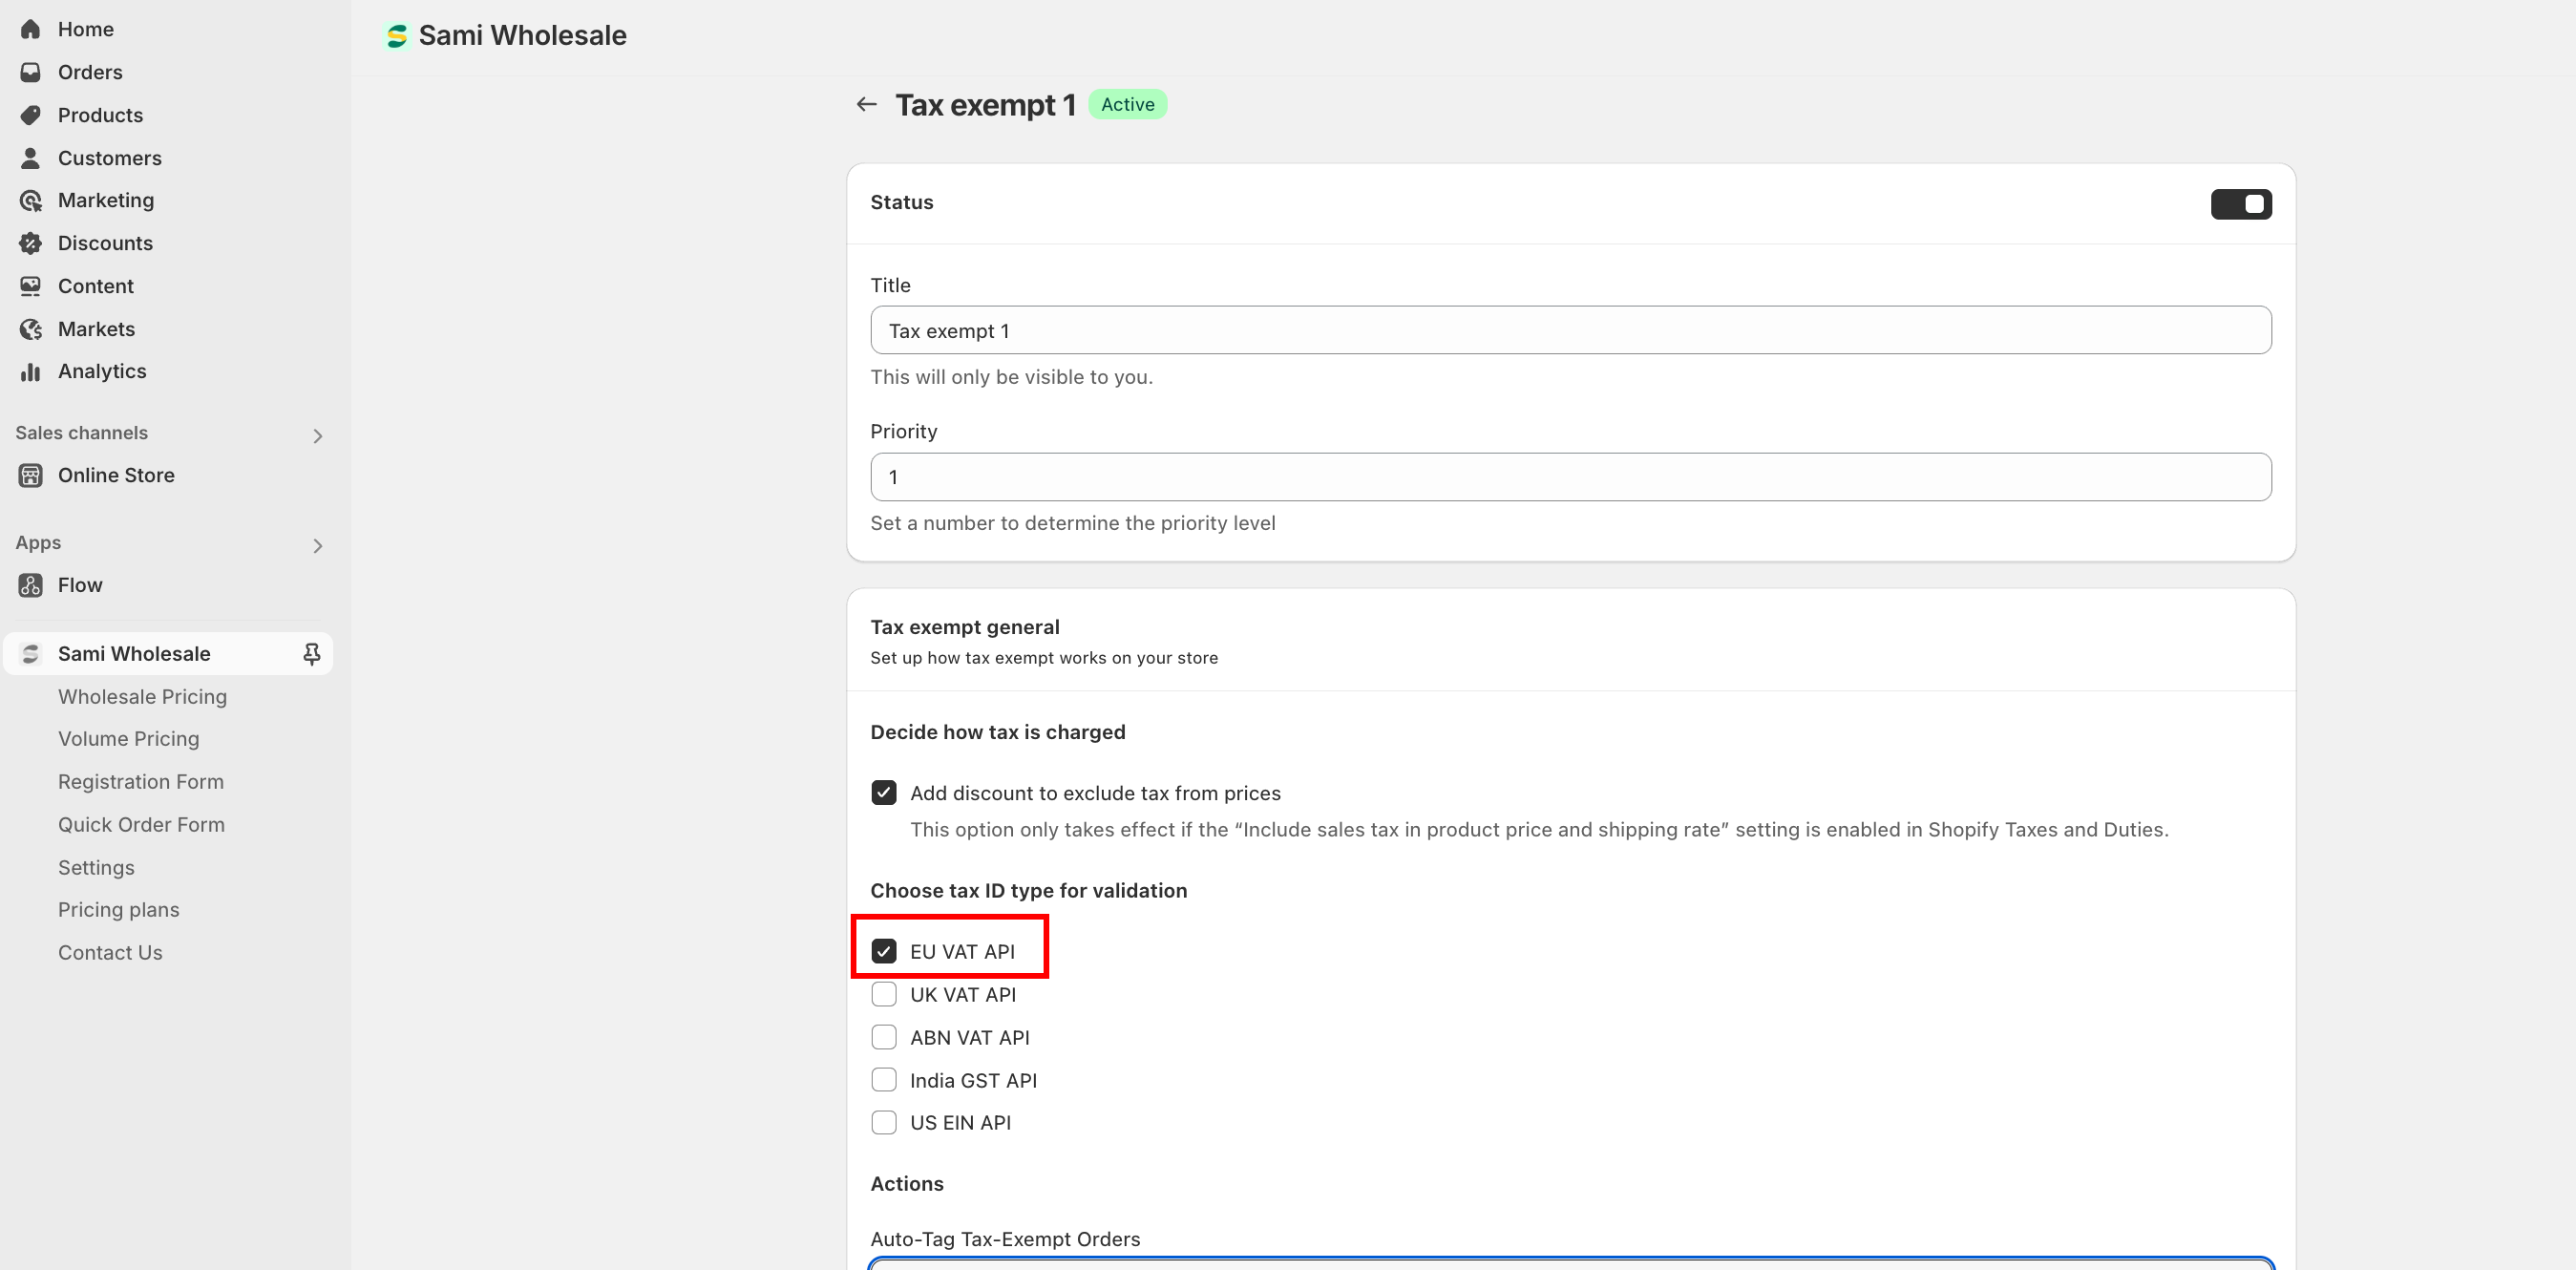Focus the Priority number field
Screen dimensions: 2576x1270
pos(1570,477)
